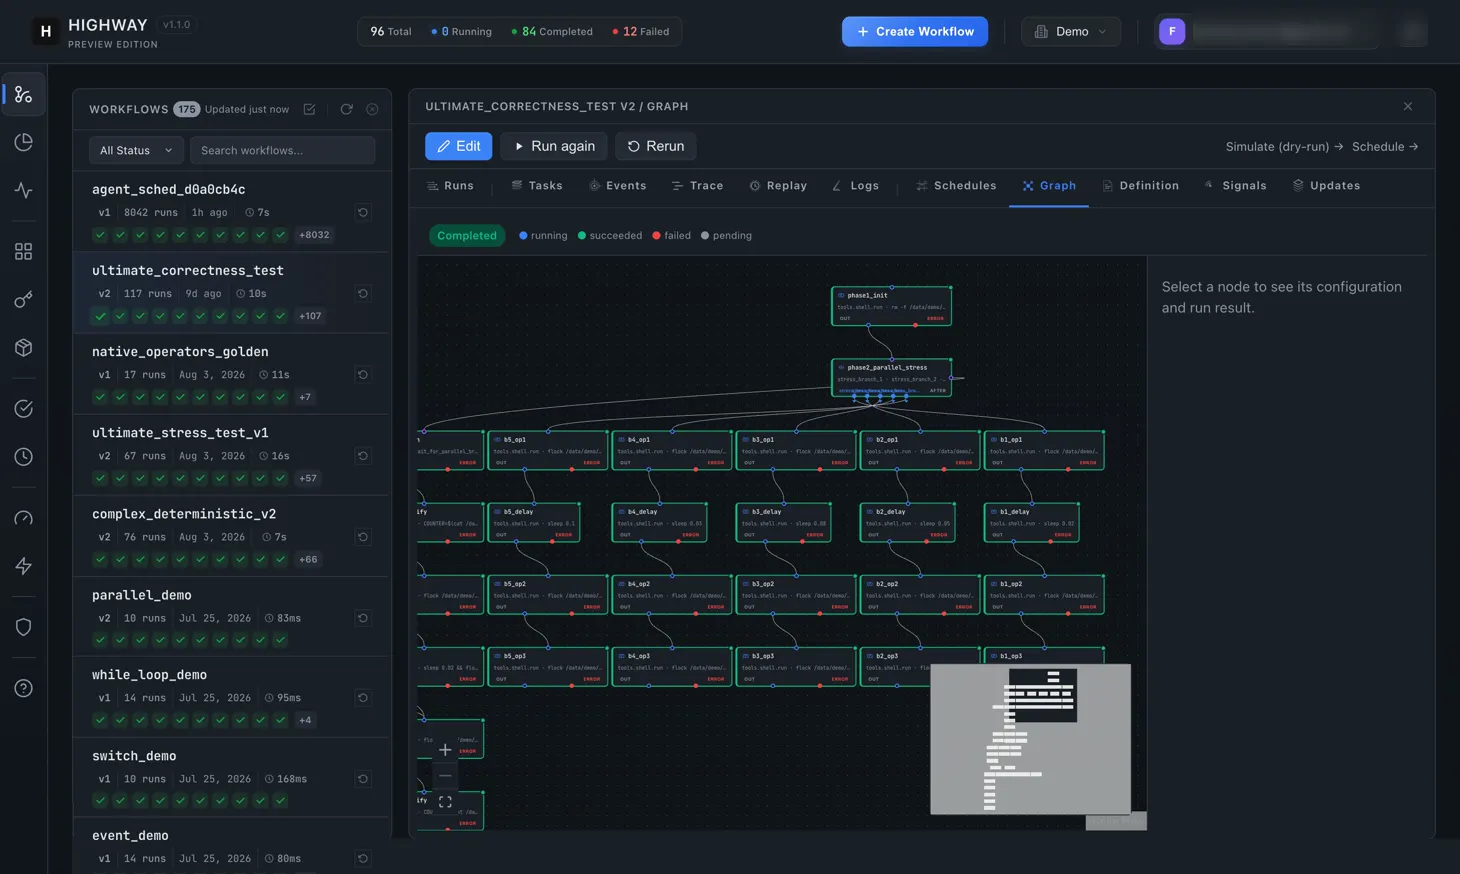
Task: Open the native_operators_golden workflow
Action: tap(232, 374)
